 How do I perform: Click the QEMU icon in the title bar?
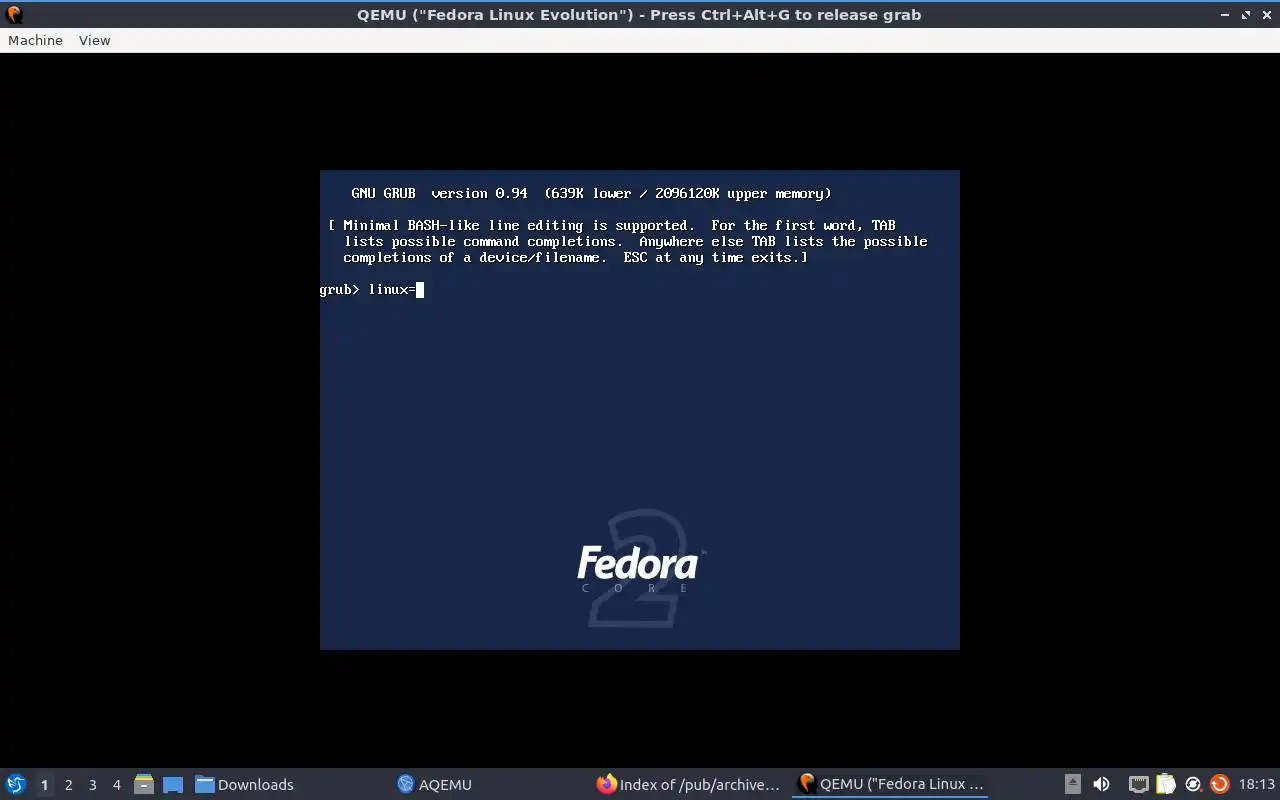point(14,14)
